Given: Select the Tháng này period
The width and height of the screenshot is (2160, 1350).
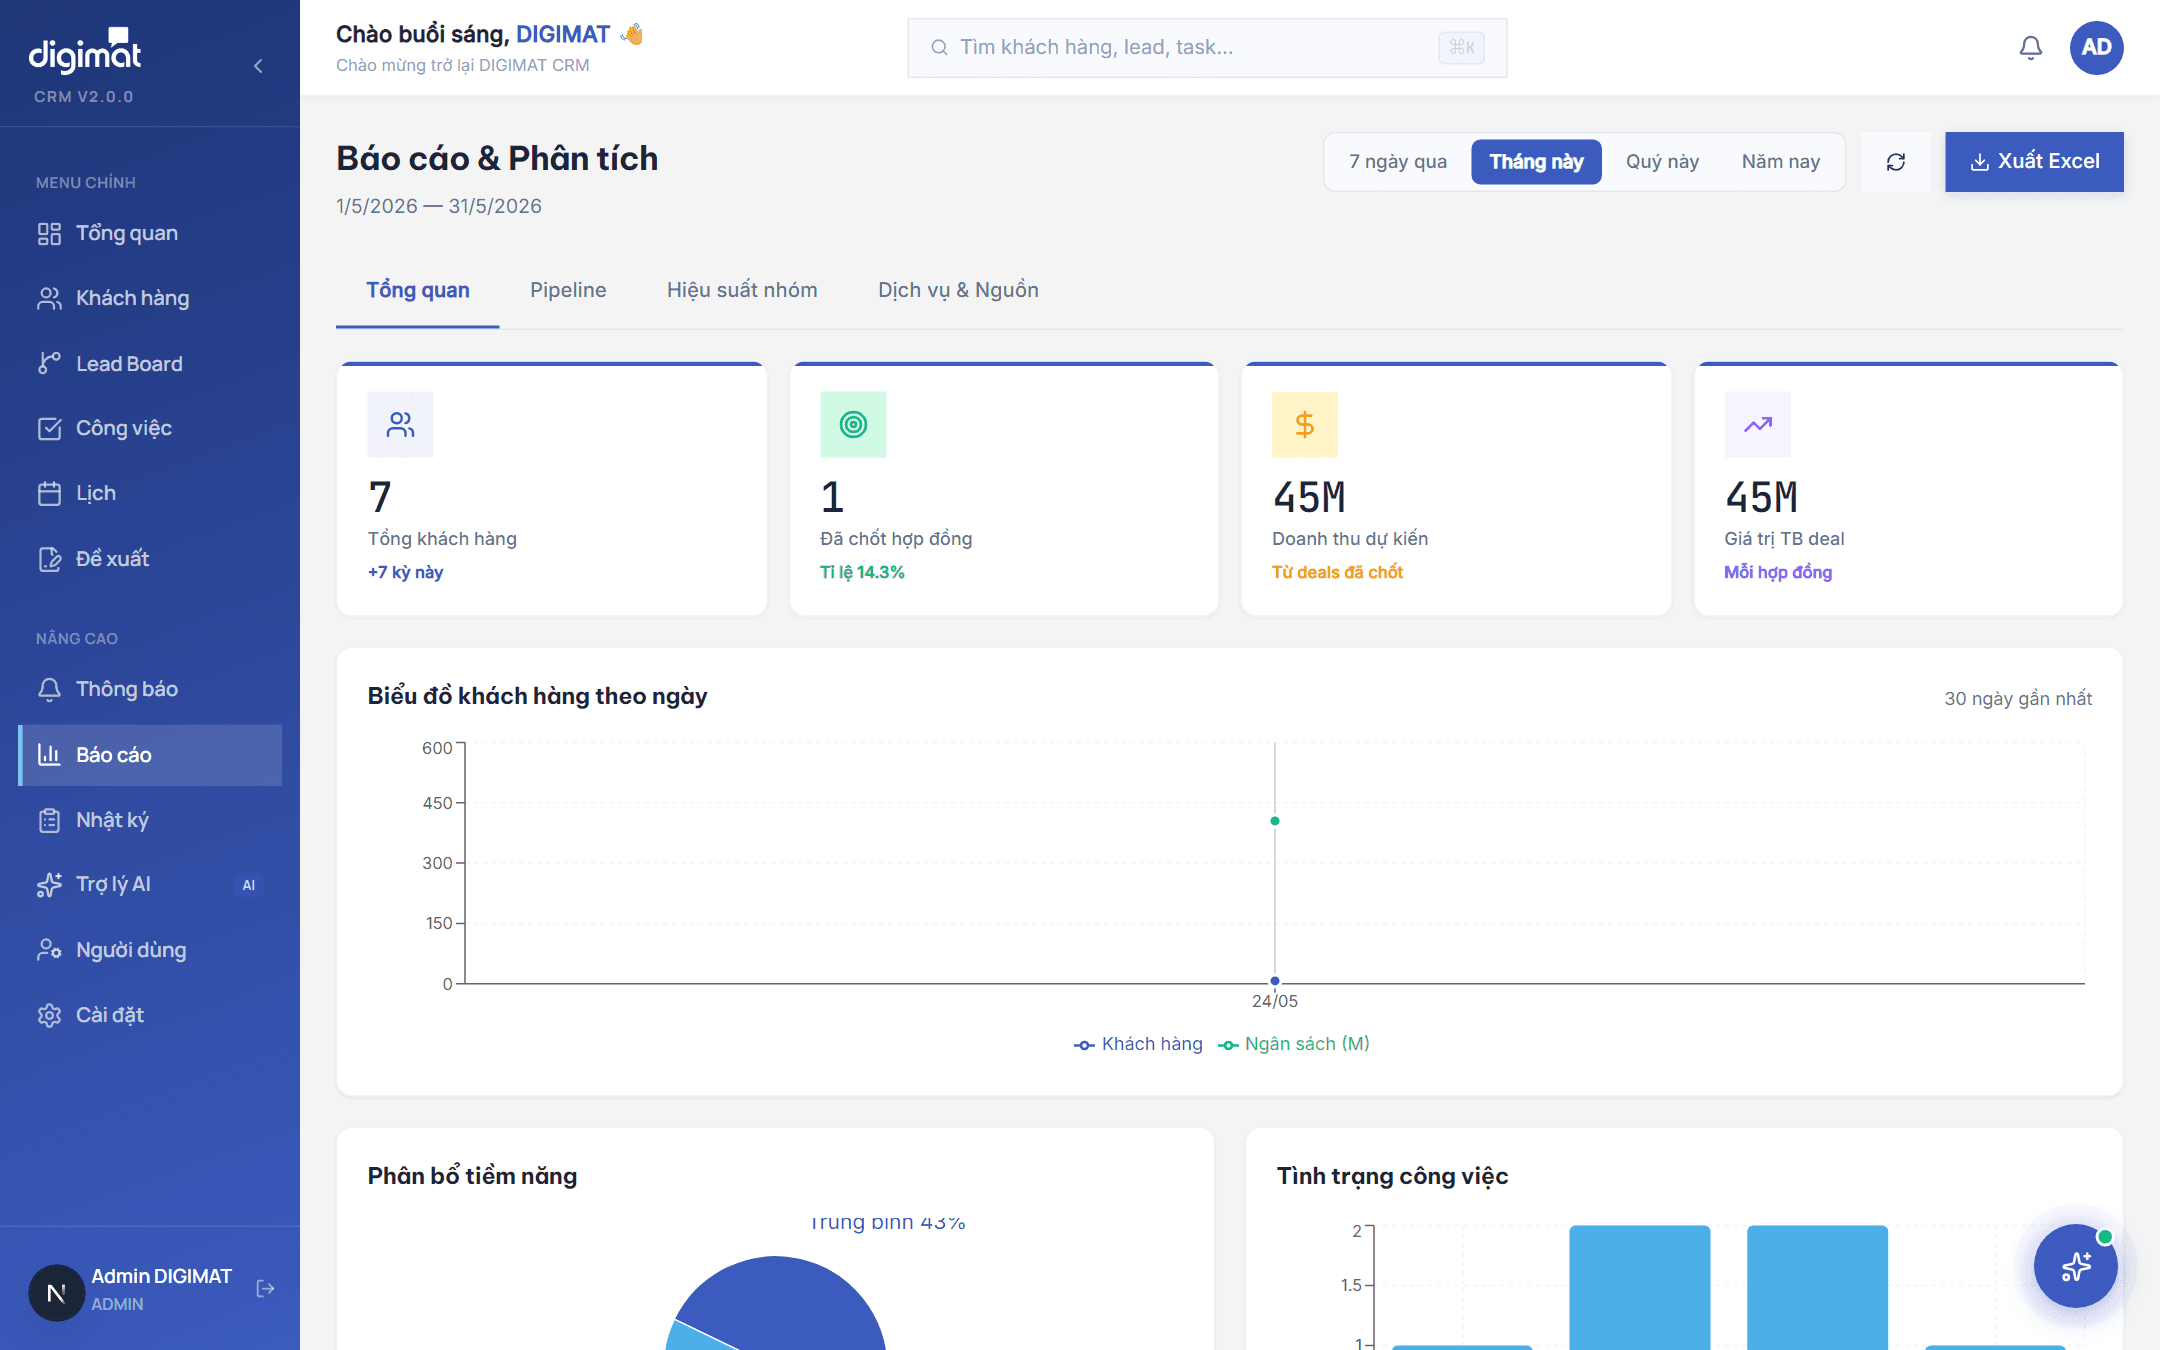Looking at the screenshot, I should coord(1537,162).
